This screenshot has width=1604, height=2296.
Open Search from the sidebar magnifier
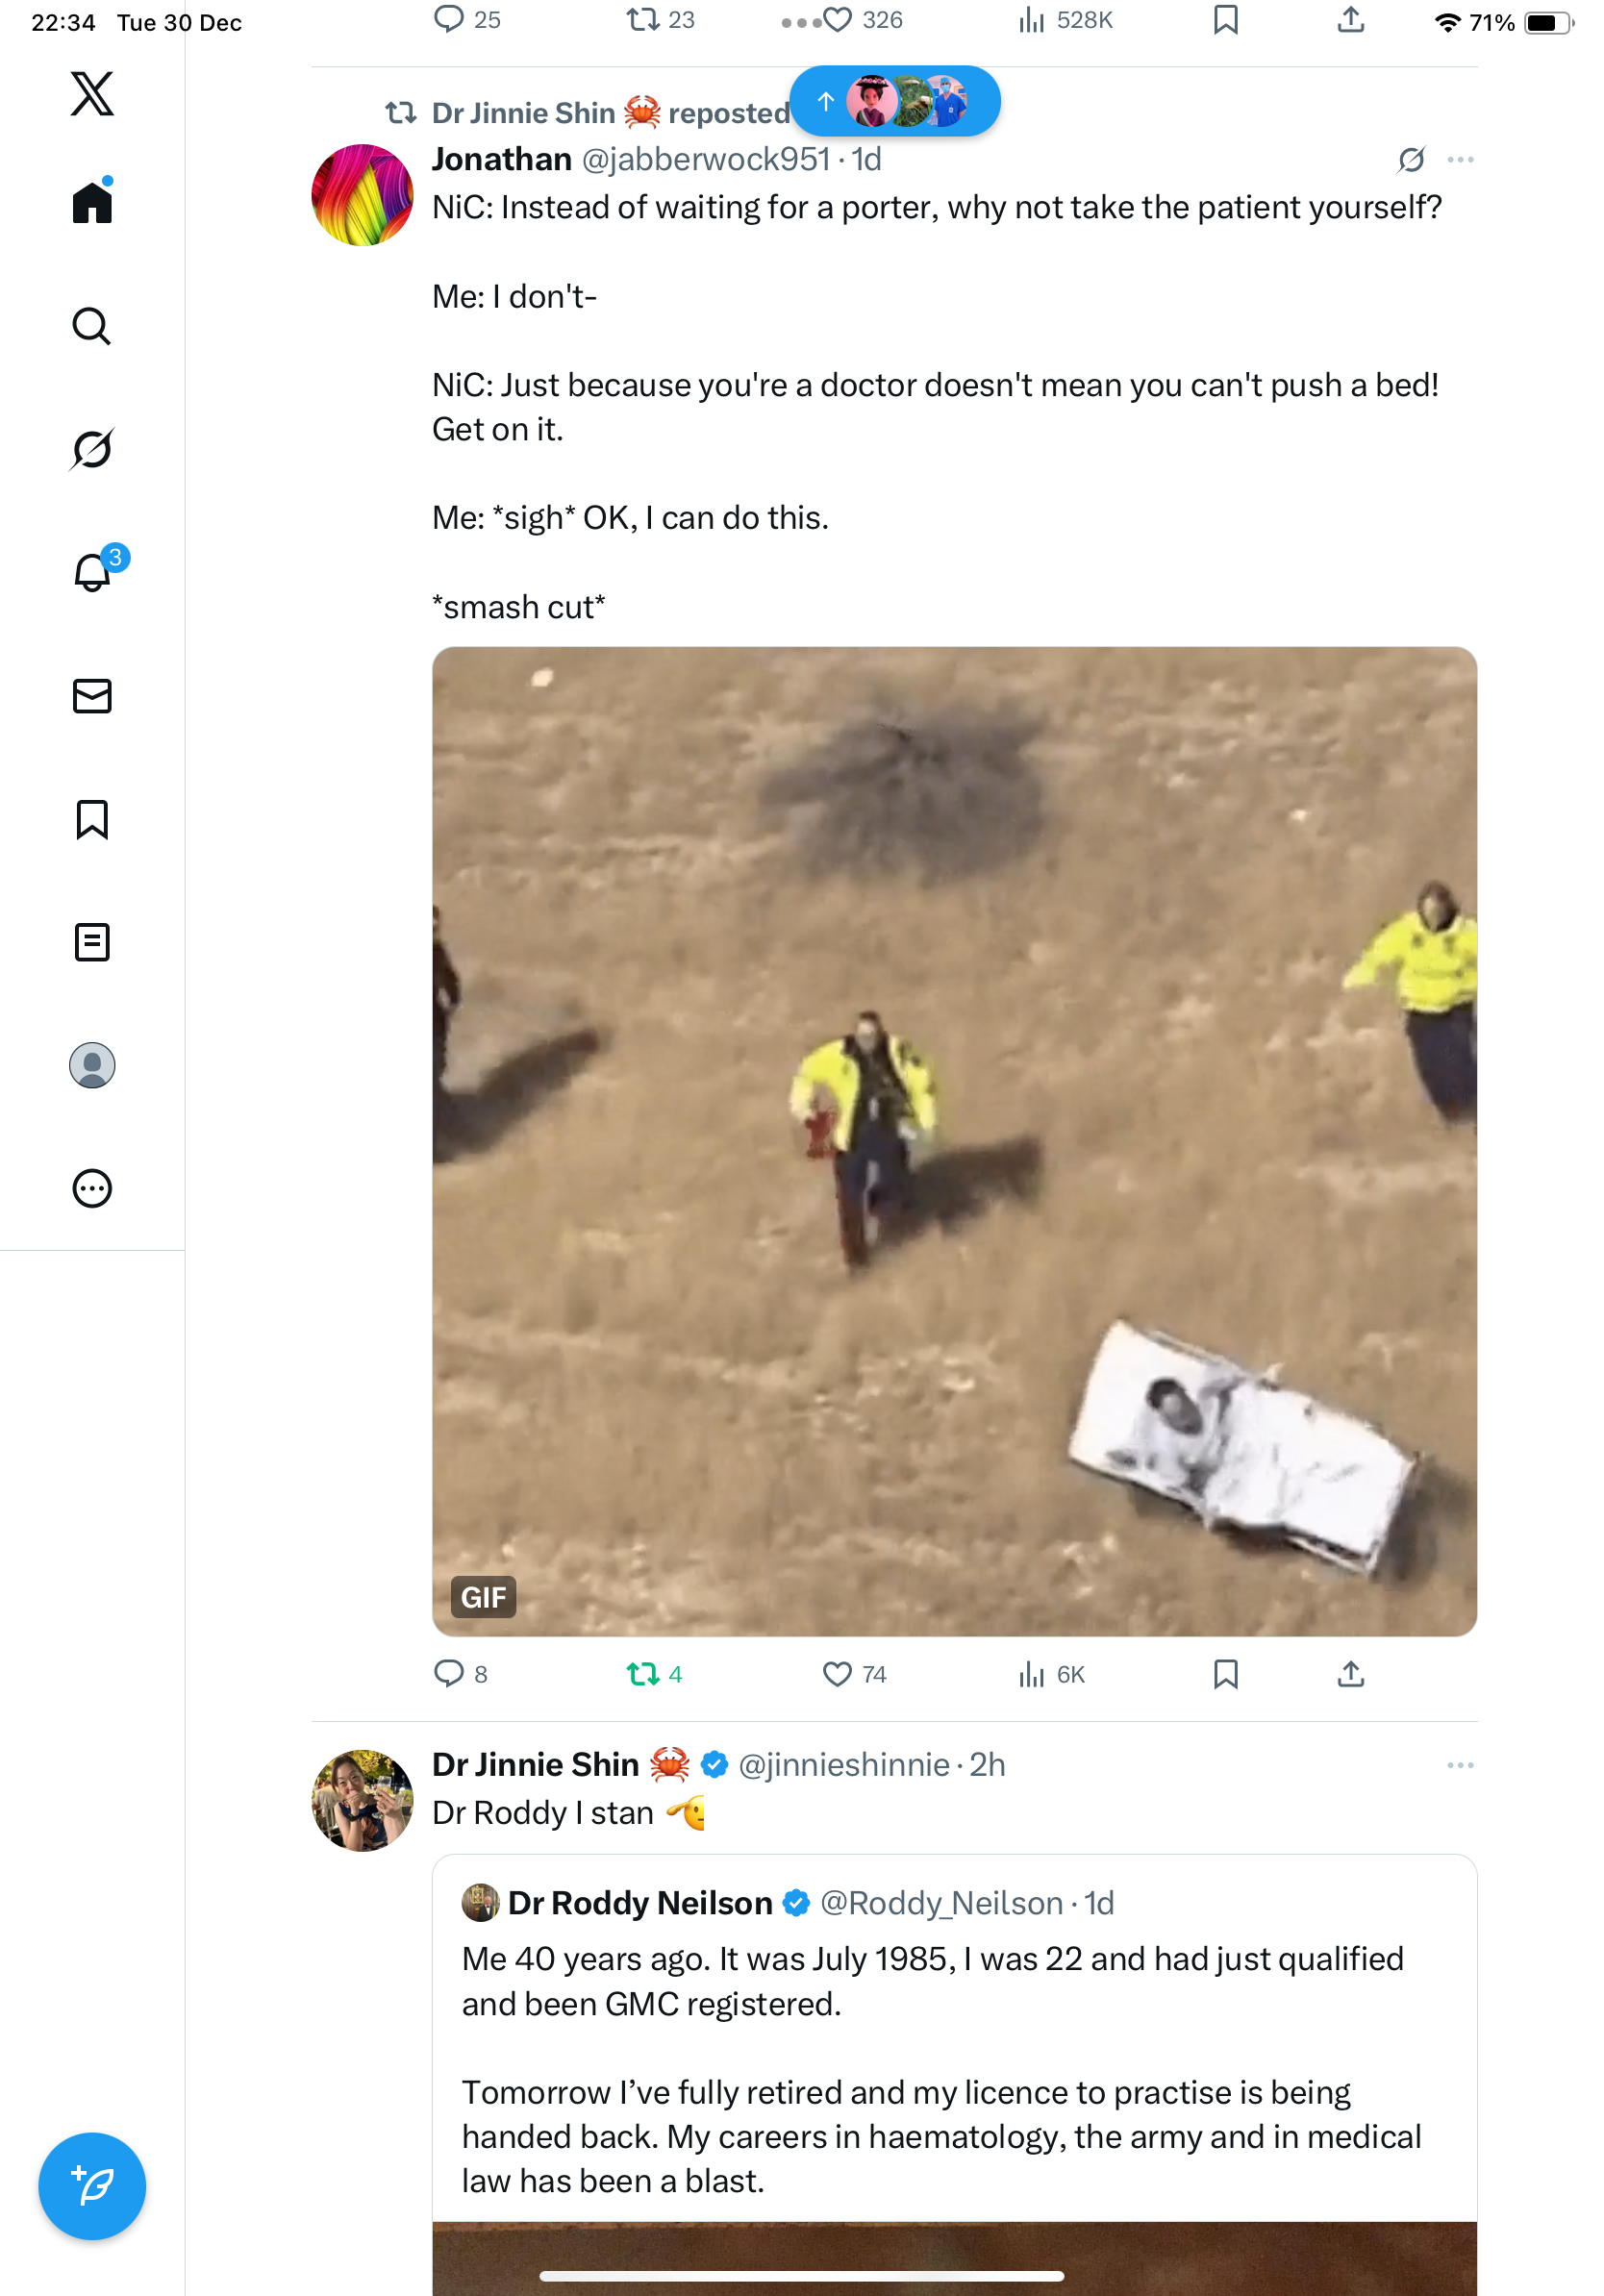(92, 326)
